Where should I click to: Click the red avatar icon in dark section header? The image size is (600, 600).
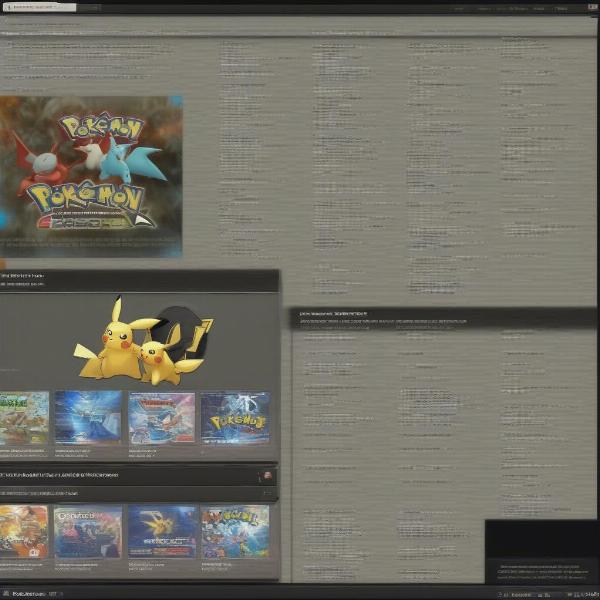pyautogui.click(x=267, y=475)
